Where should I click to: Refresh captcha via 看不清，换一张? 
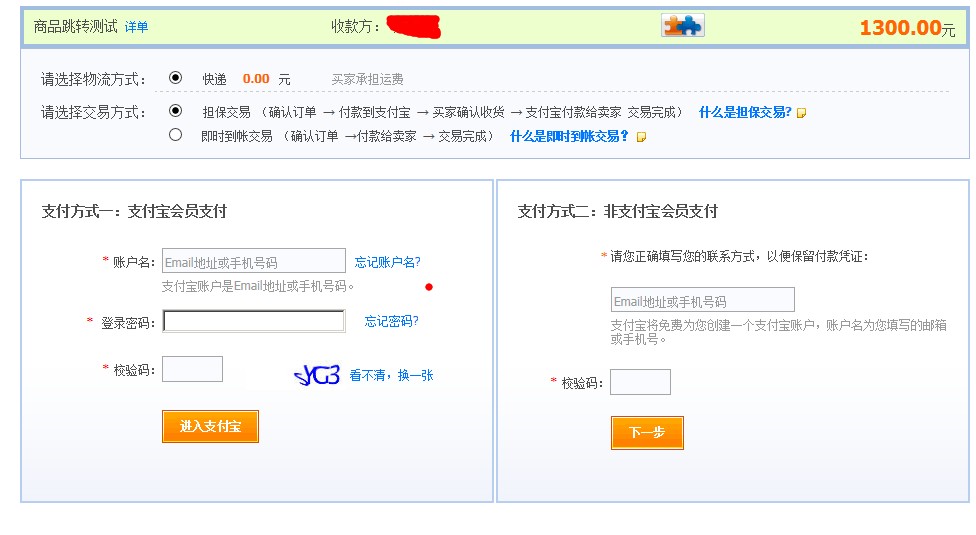pyautogui.click(x=392, y=375)
